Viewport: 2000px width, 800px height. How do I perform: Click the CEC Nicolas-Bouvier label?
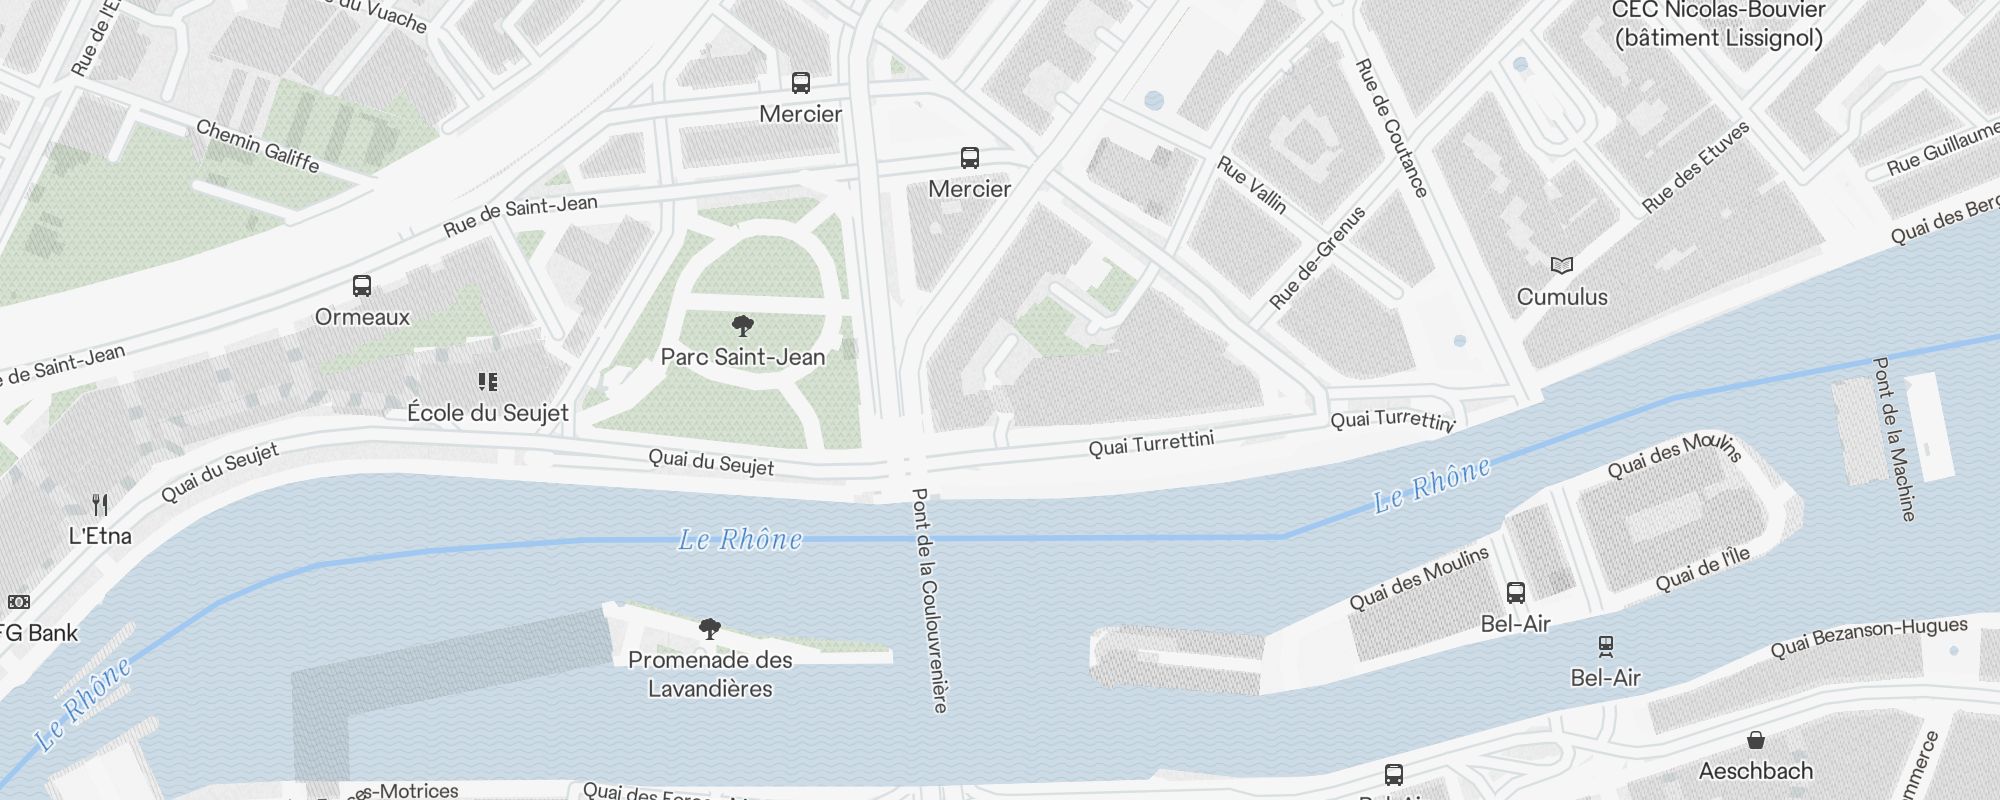click(x=1719, y=24)
